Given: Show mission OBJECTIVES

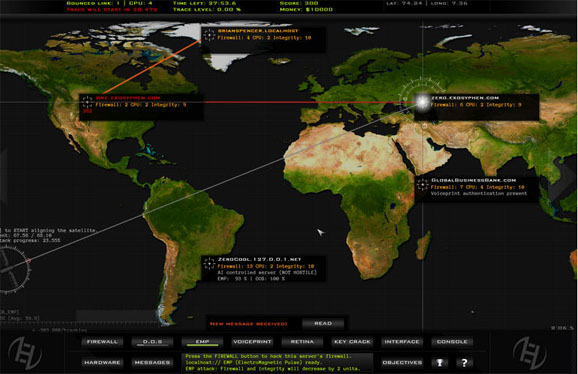Looking at the screenshot, I should [402, 363].
